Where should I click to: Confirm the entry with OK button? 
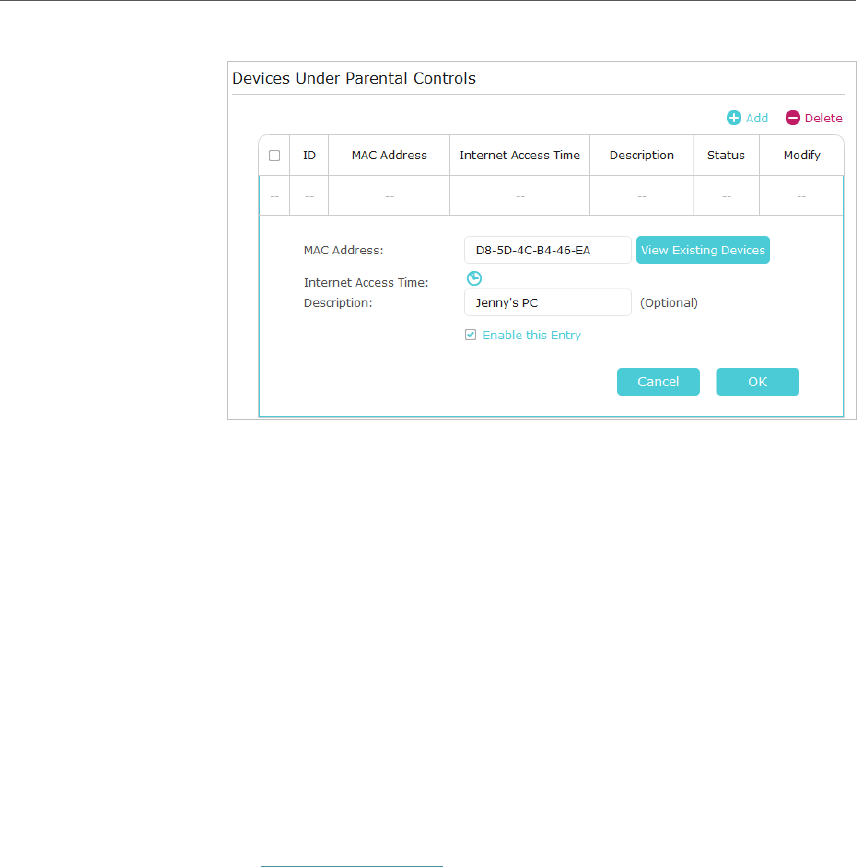(x=757, y=382)
